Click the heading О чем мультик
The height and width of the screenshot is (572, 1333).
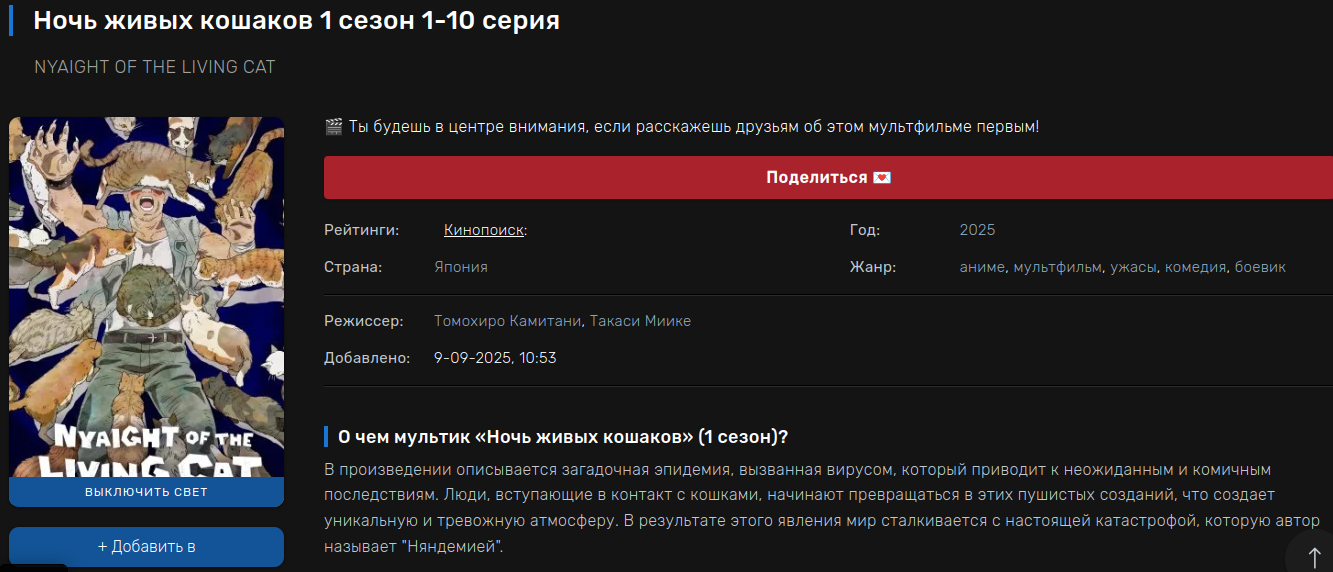click(563, 437)
